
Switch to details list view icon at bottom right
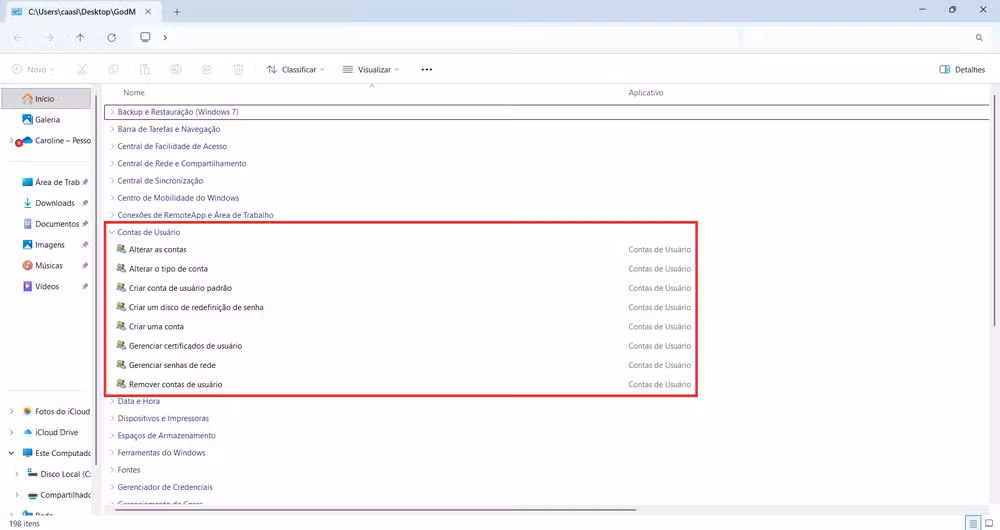pyautogui.click(x=973, y=523)
